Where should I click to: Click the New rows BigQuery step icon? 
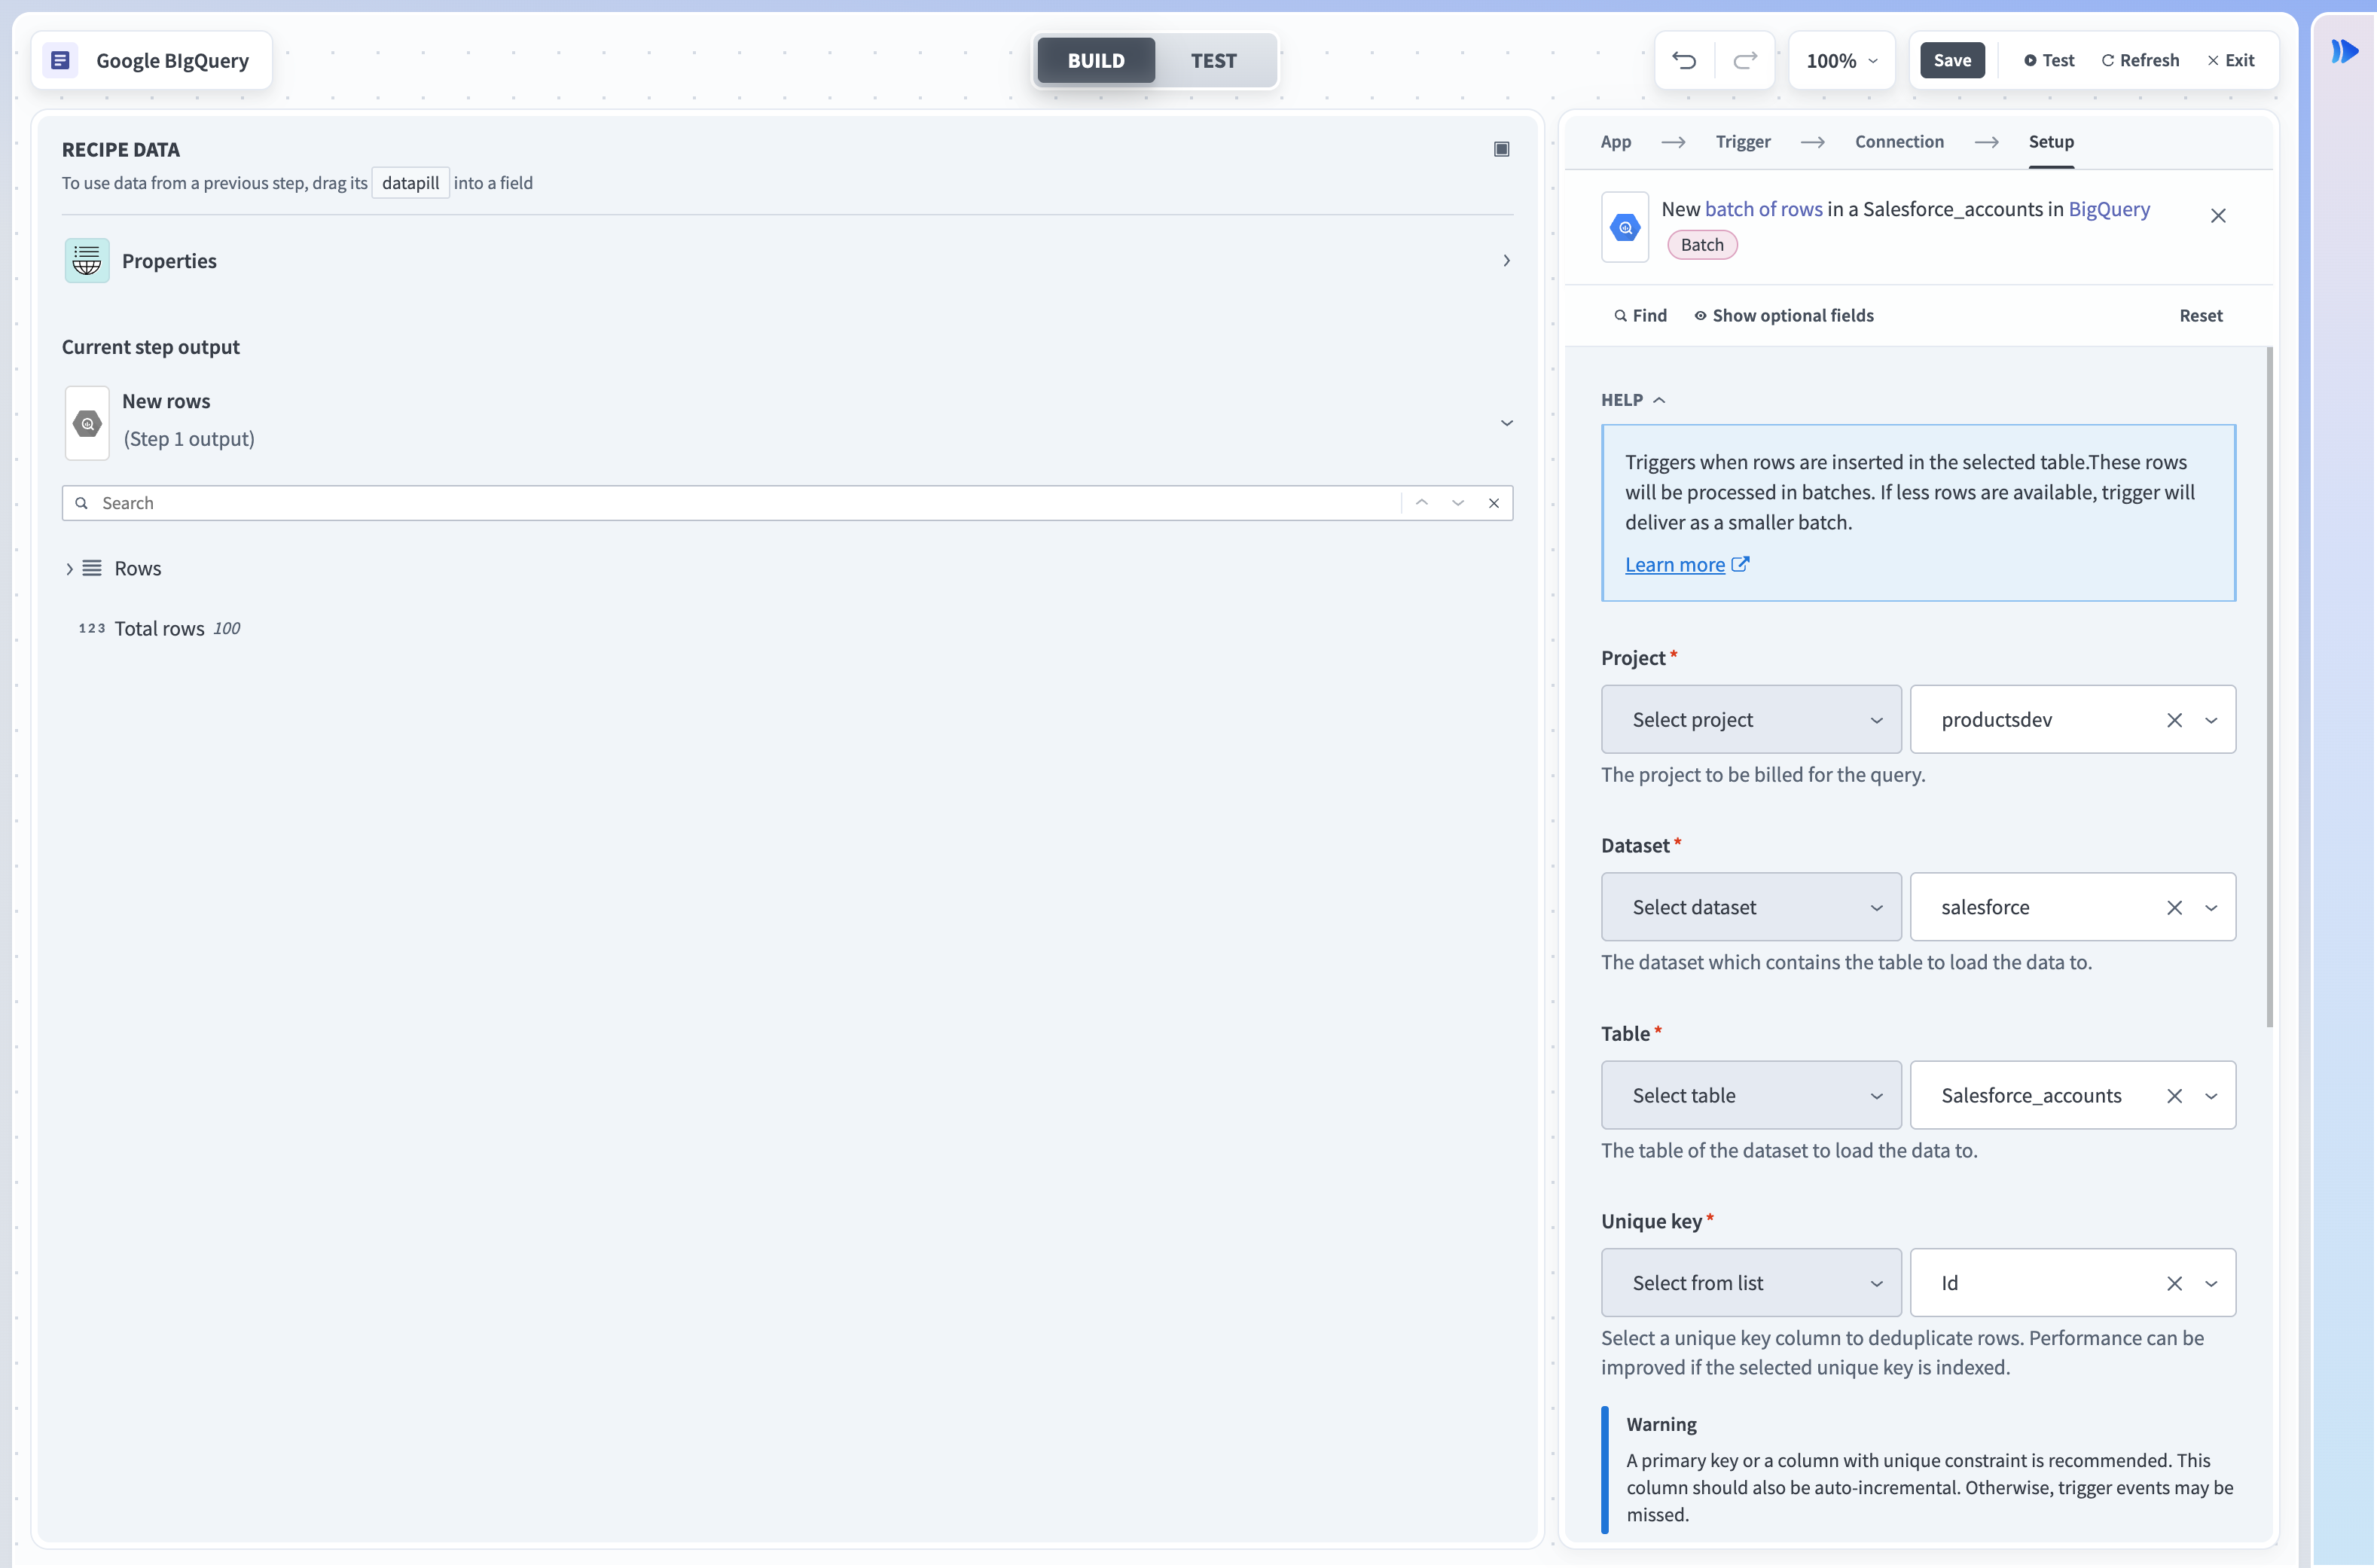[x=87, y=423]
